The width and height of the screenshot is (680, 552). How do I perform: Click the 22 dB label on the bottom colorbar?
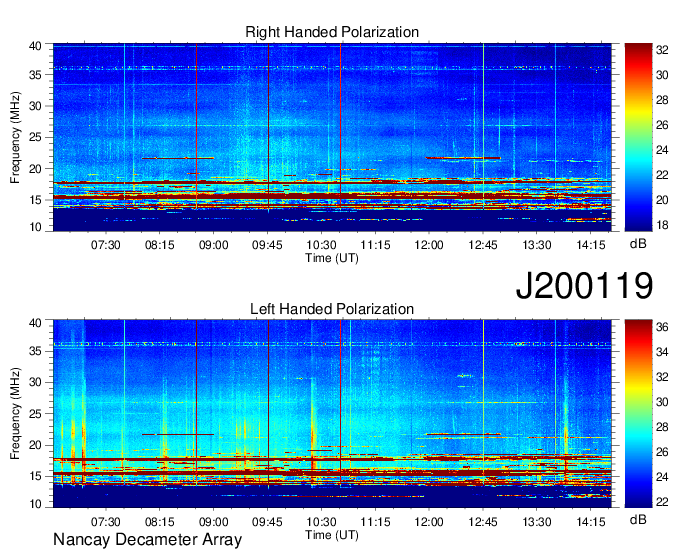(x=662, y=502)
